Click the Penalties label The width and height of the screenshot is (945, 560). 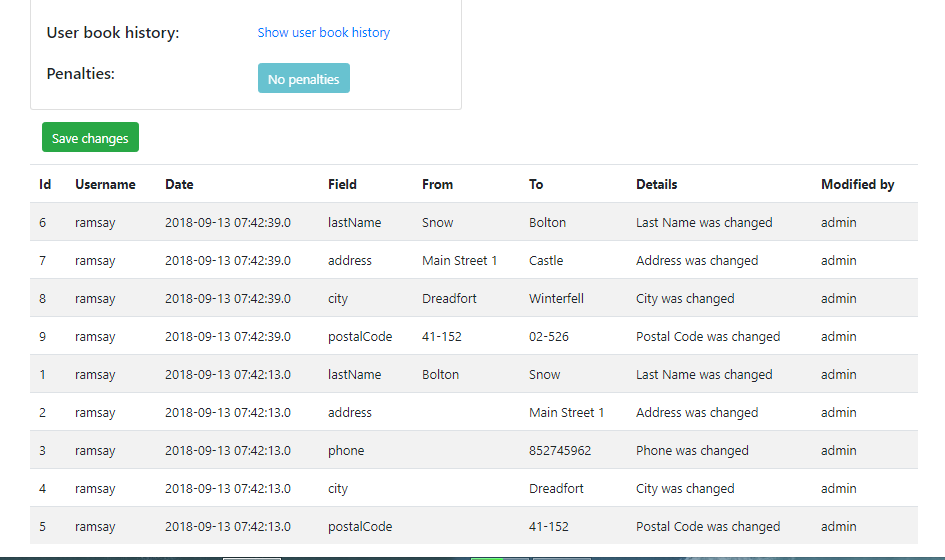point(81,74)
